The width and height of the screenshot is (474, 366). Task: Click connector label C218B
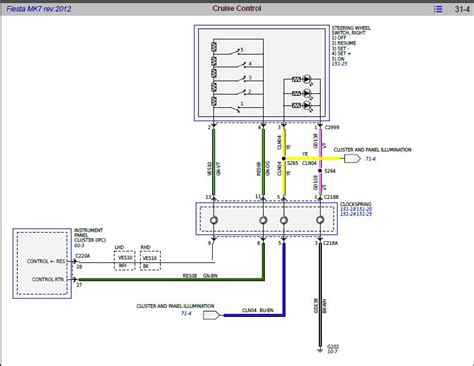point(332,197)
